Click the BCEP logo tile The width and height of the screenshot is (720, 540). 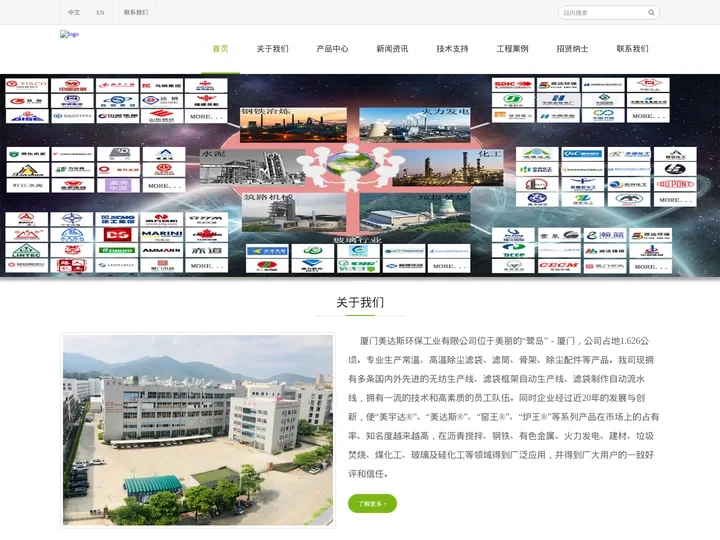click(513, 250)
